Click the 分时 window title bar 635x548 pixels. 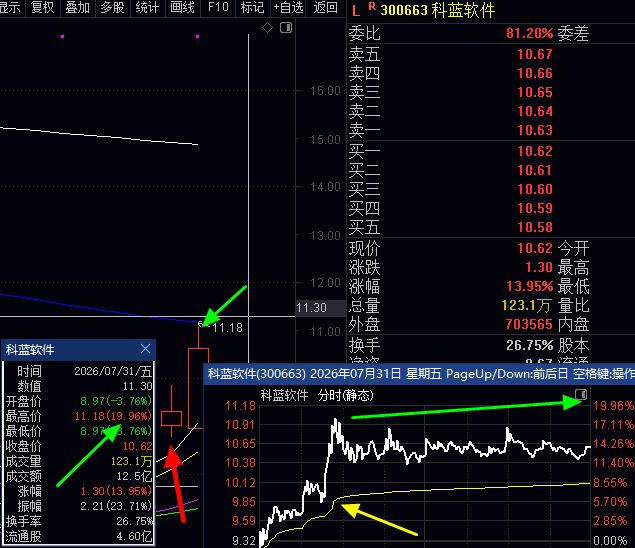point(419,373)
